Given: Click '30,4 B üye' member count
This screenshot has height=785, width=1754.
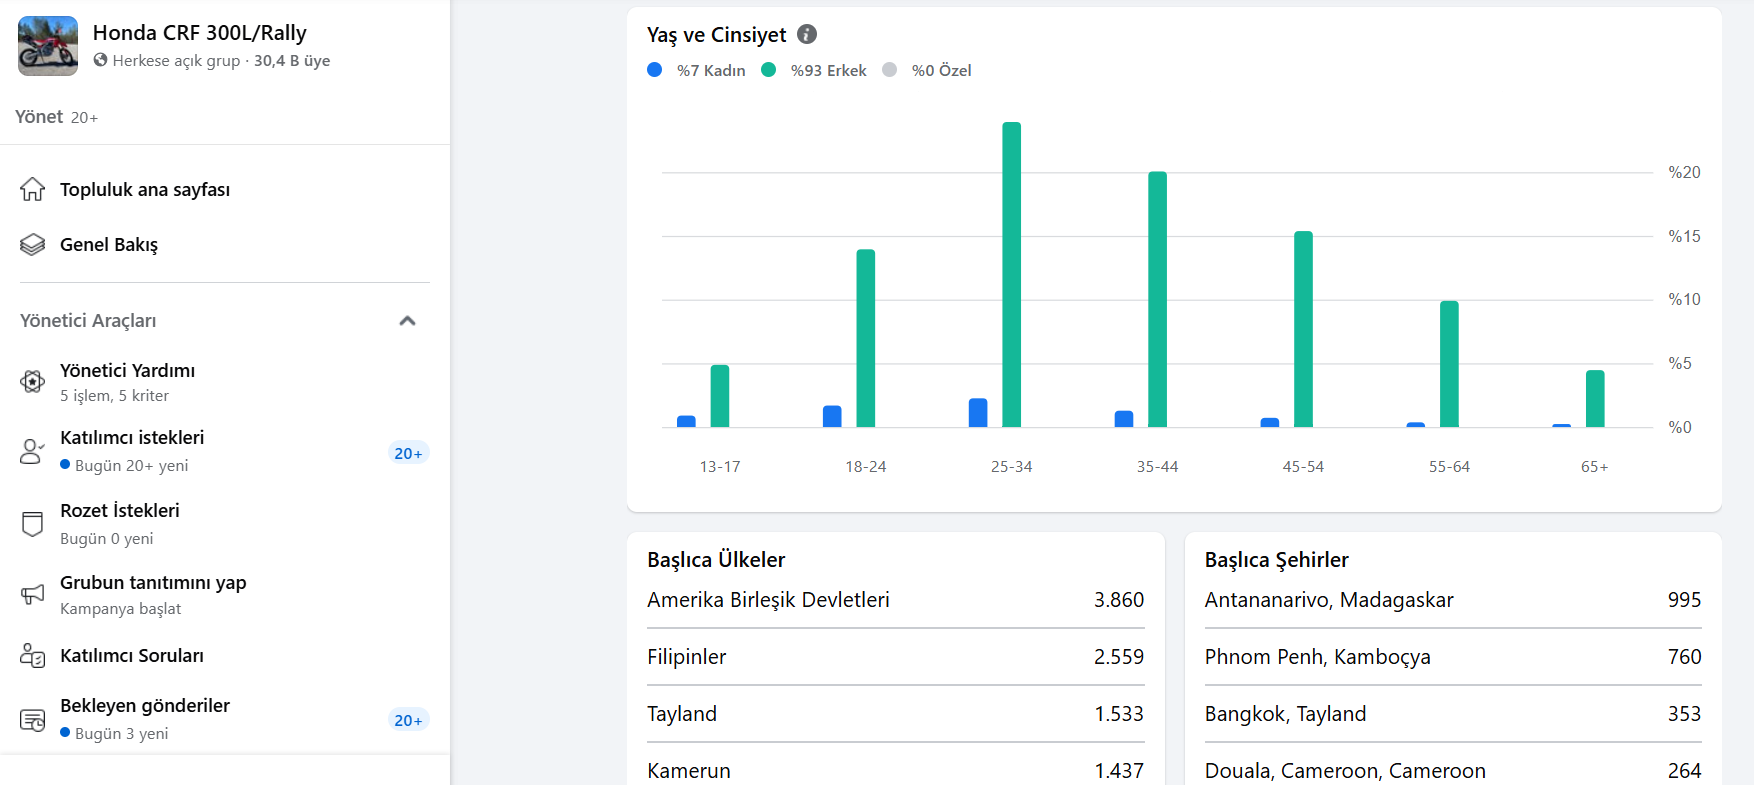Looking at the screenshot, I should tap(292, 60).
